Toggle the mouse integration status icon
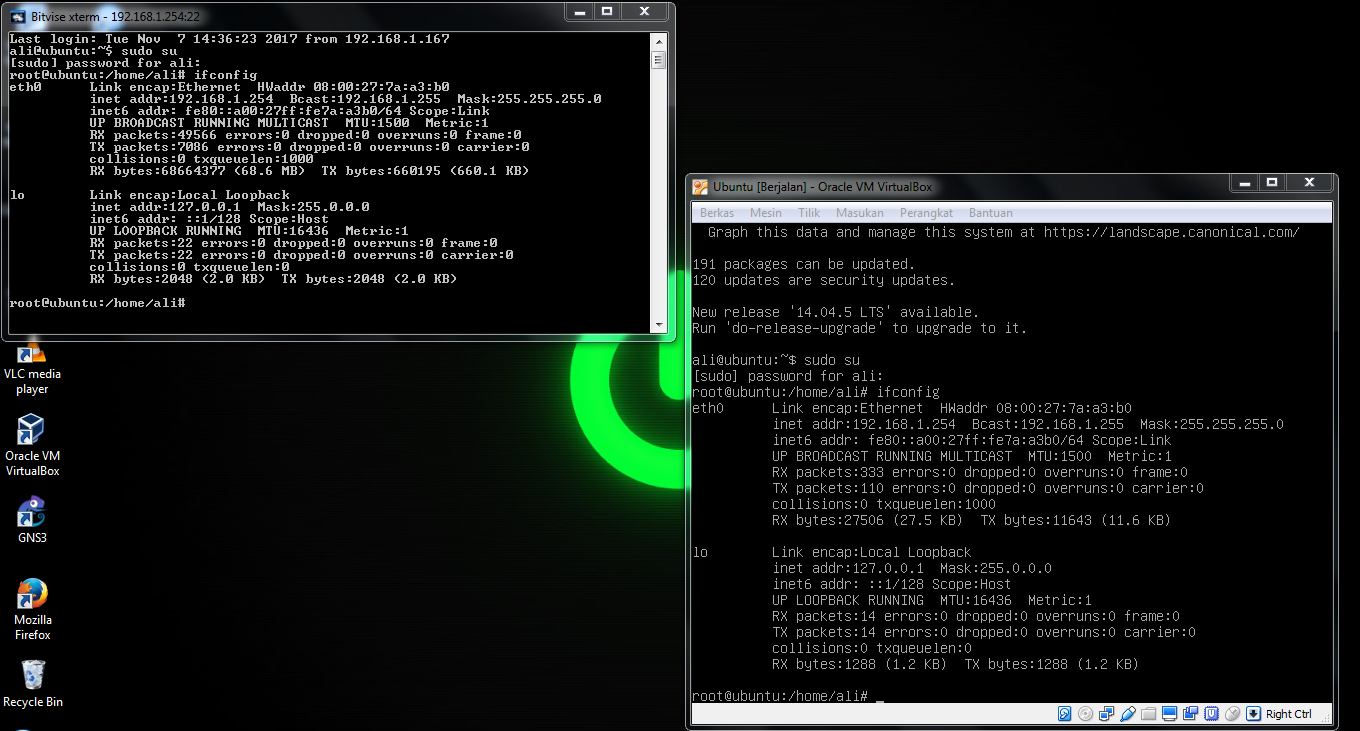The width and height of the screenshot is (1360, 731). coord(1234,713)
